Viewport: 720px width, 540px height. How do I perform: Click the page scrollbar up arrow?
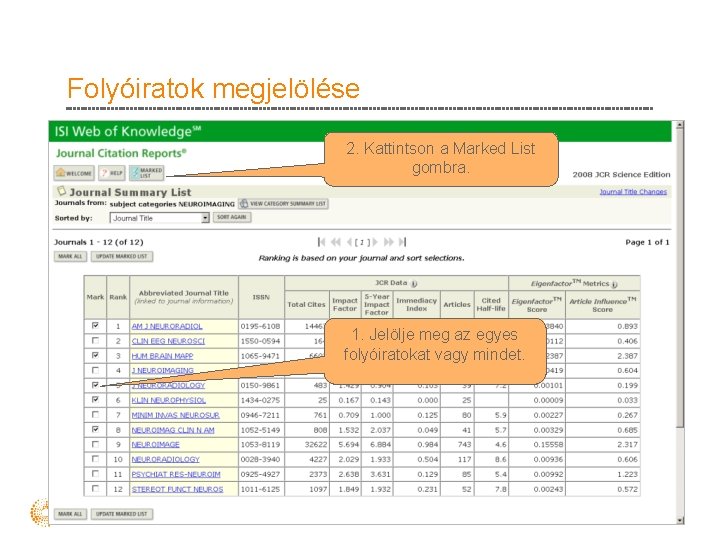click(680, 124)
